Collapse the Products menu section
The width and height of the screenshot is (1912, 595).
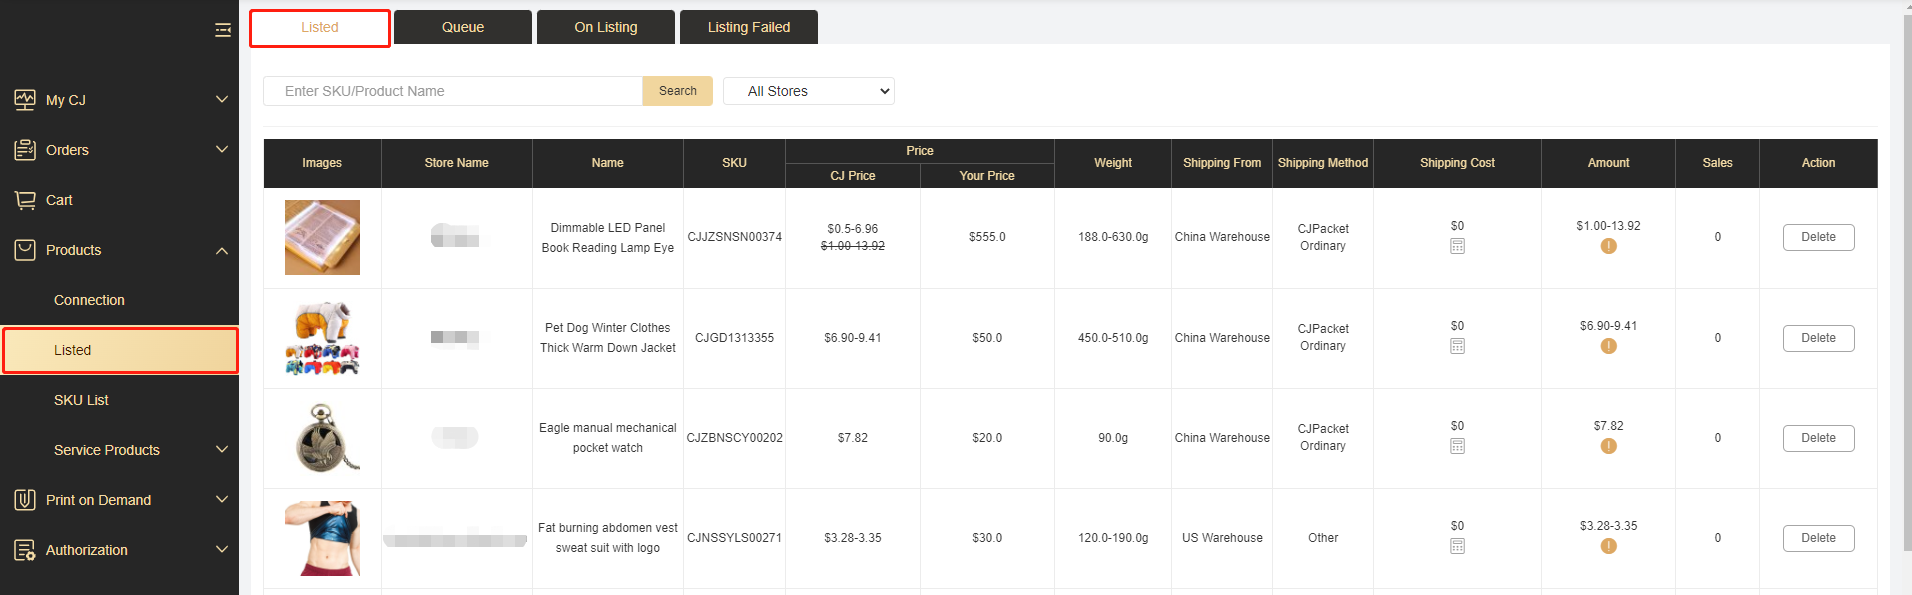point(222,250)
